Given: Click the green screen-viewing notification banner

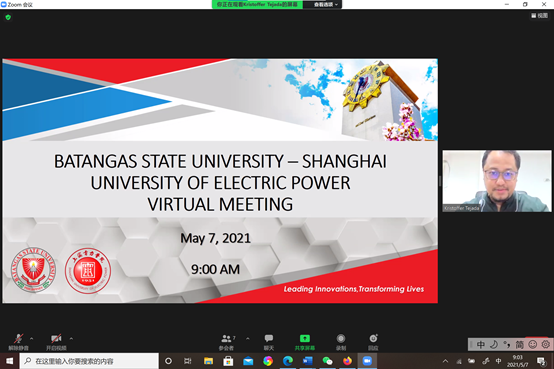Looking at the screenshot, I should tap(257, 5).
